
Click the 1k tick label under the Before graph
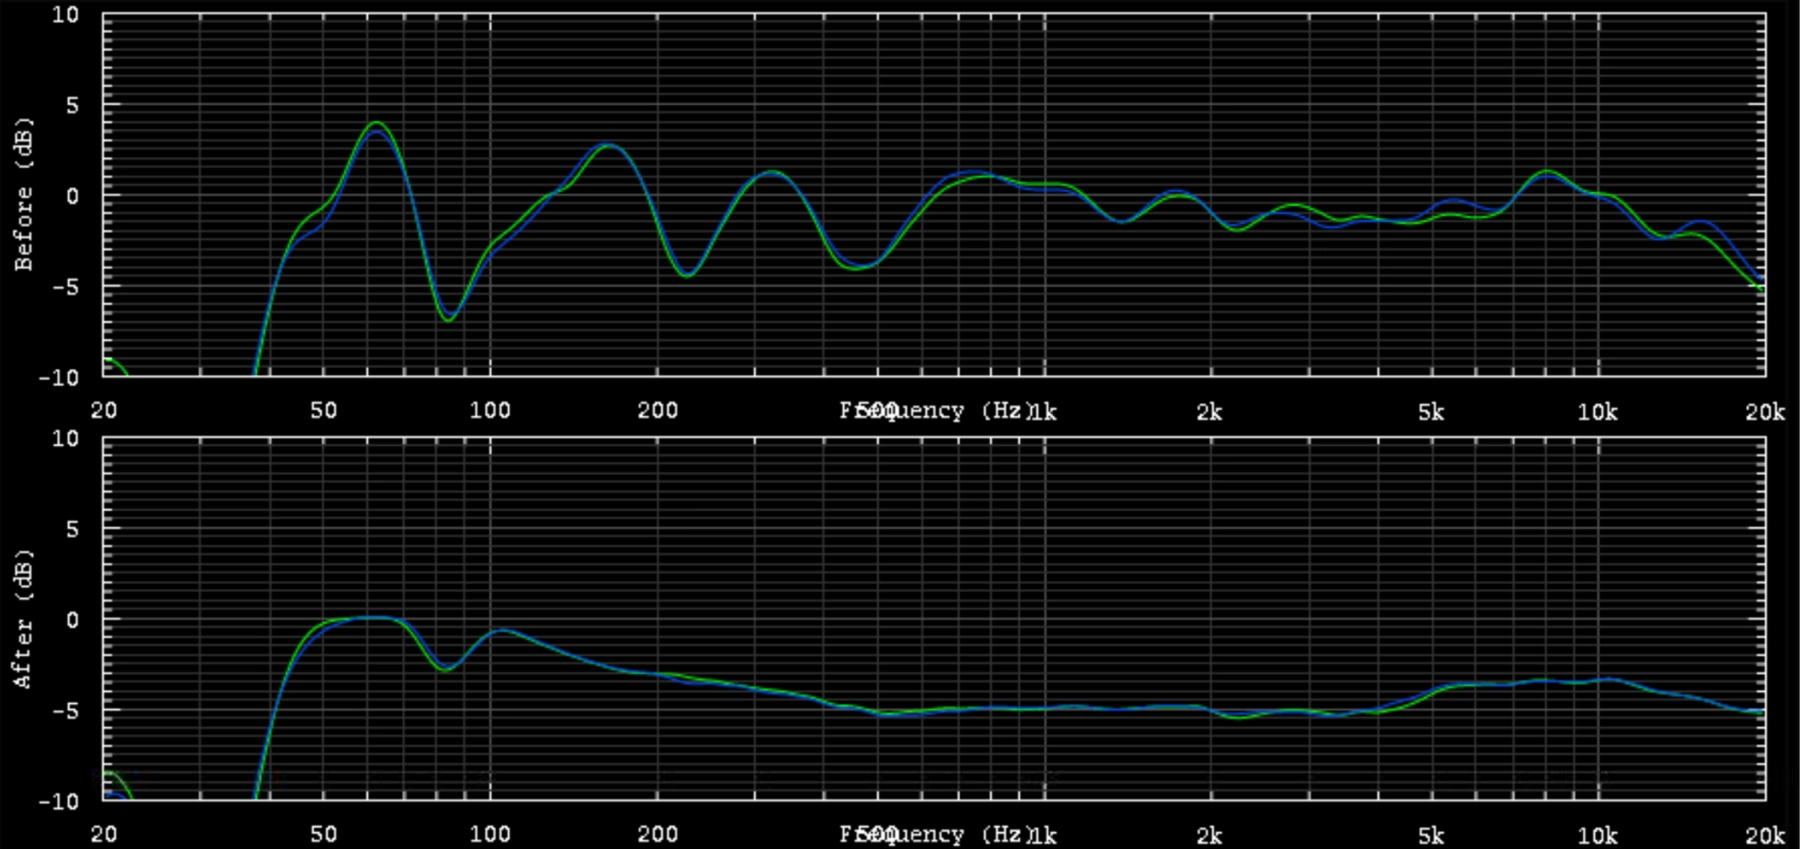pyautogui.click(x=1044, y=411)
